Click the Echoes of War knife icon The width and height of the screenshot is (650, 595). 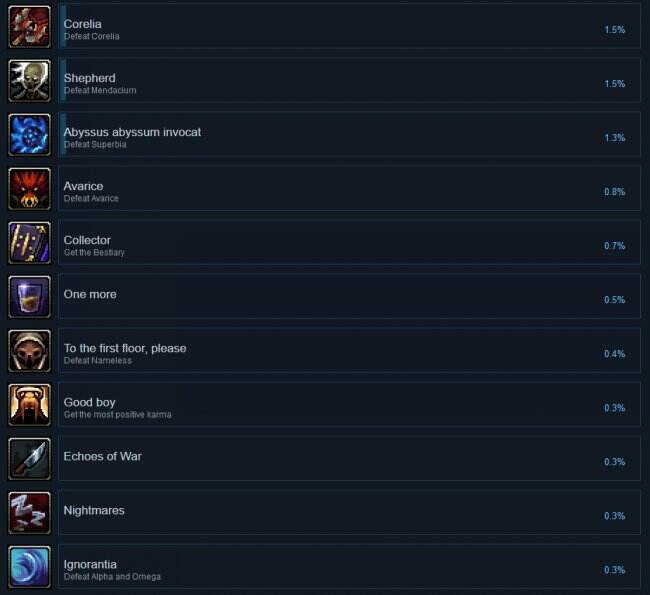29,459
